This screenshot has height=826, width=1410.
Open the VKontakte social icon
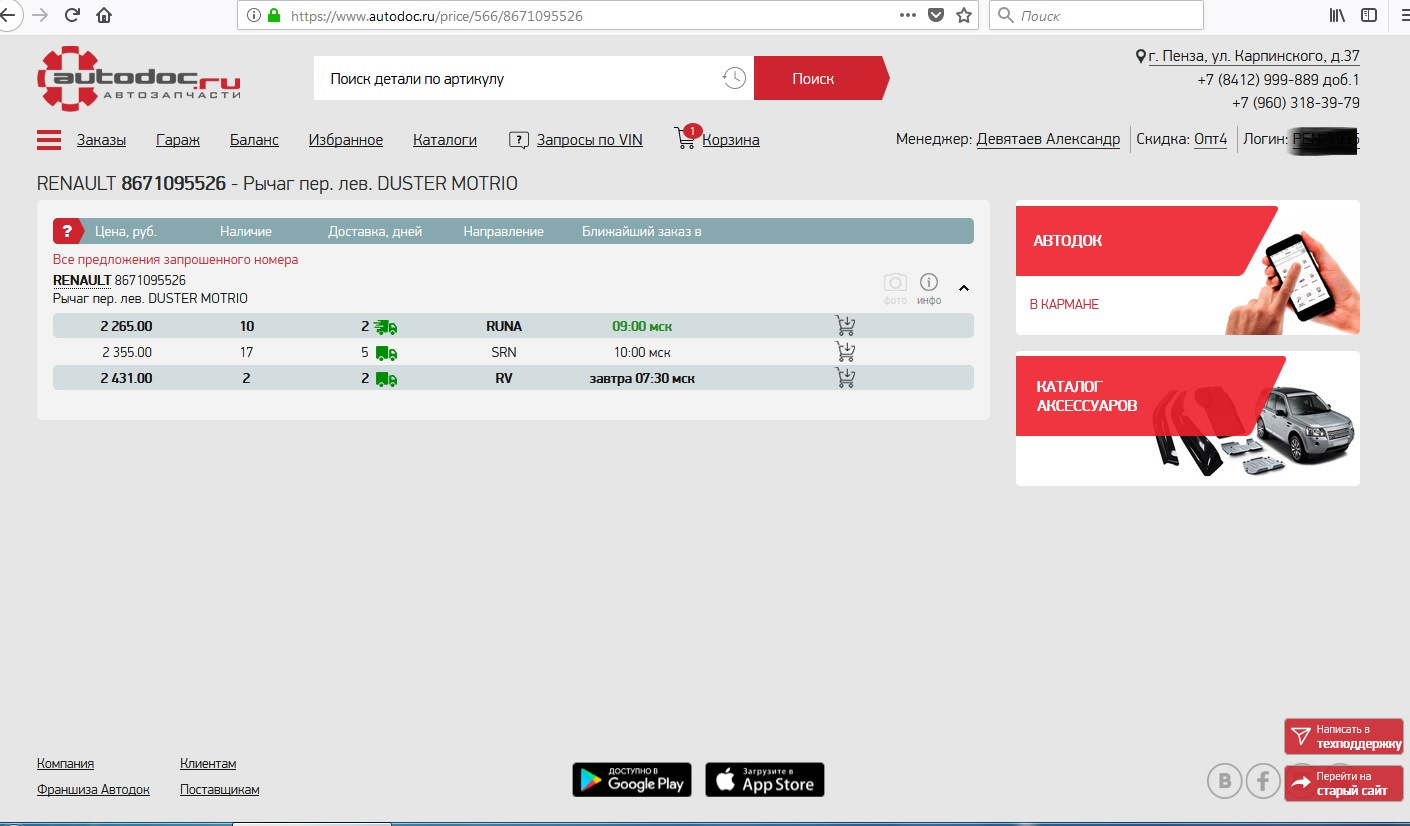1225,780
